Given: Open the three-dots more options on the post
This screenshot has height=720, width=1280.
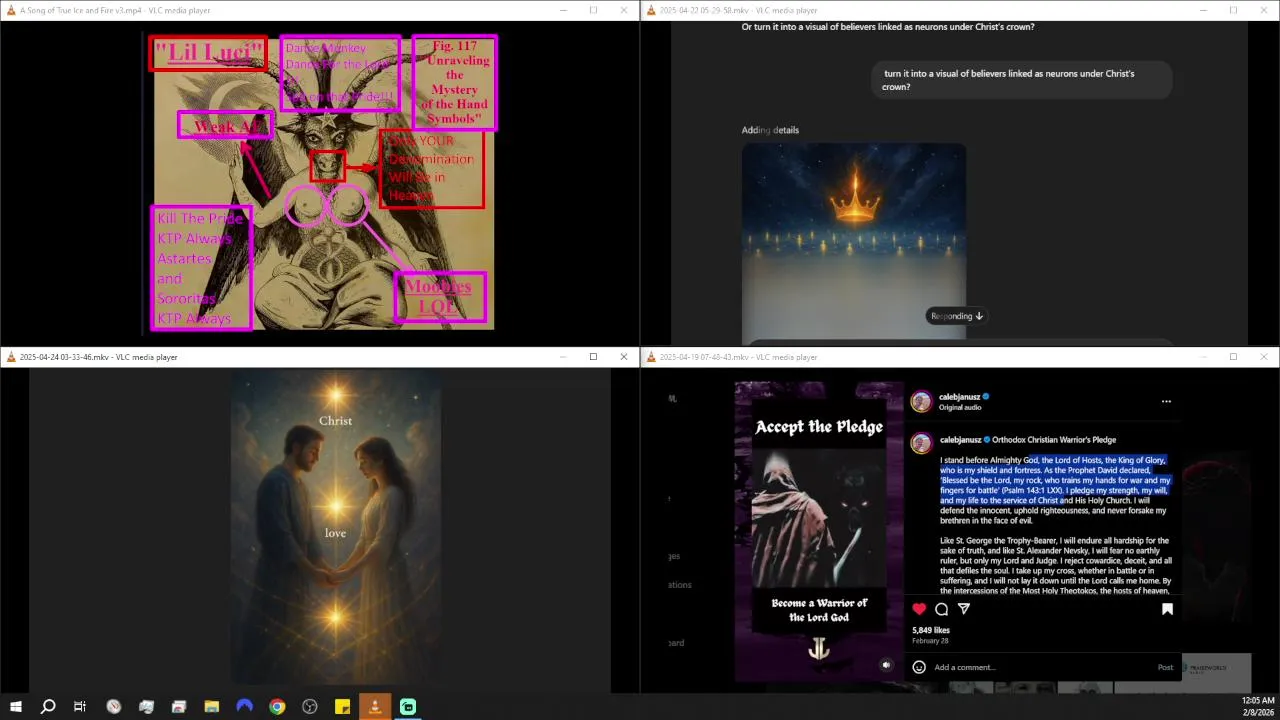Looking at the screenshot, I should (1166, 401).
